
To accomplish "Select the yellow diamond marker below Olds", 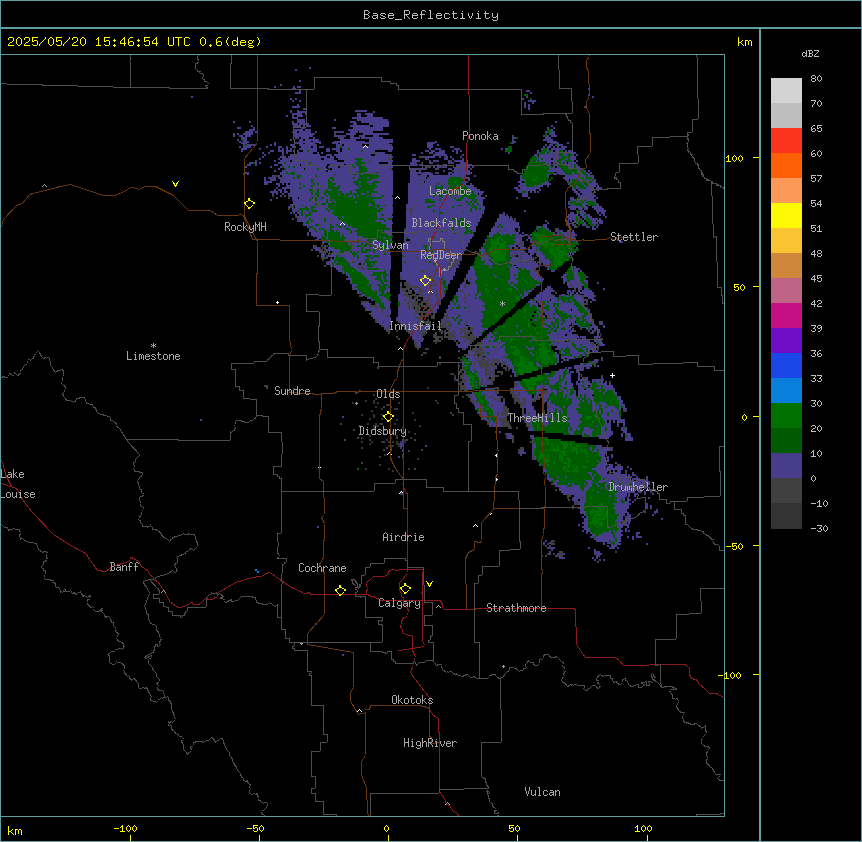I will coord(388,417).
